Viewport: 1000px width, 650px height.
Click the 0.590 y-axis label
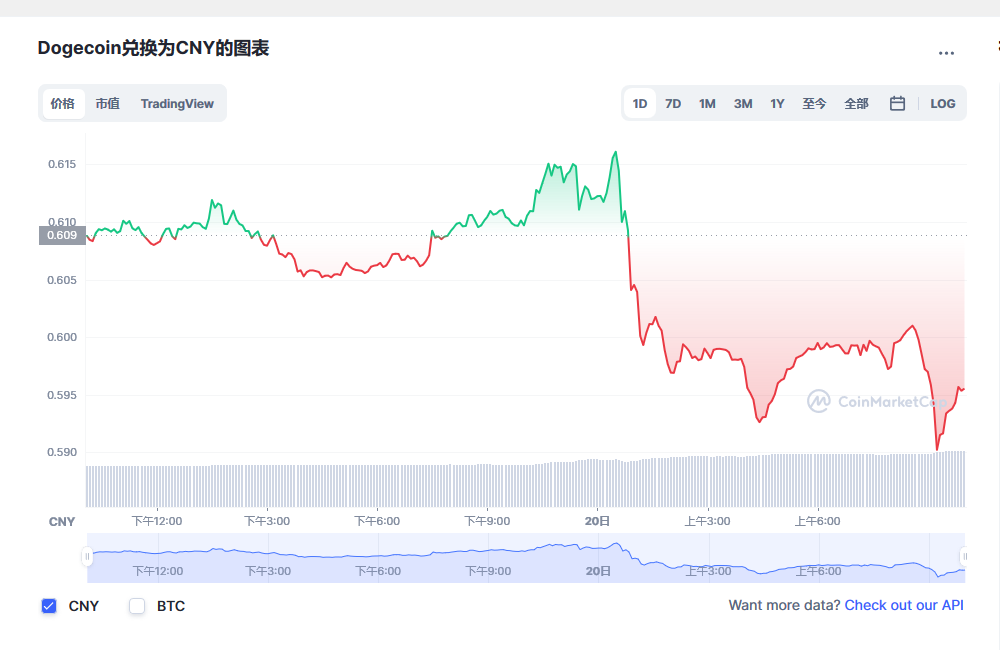point(62,452)
